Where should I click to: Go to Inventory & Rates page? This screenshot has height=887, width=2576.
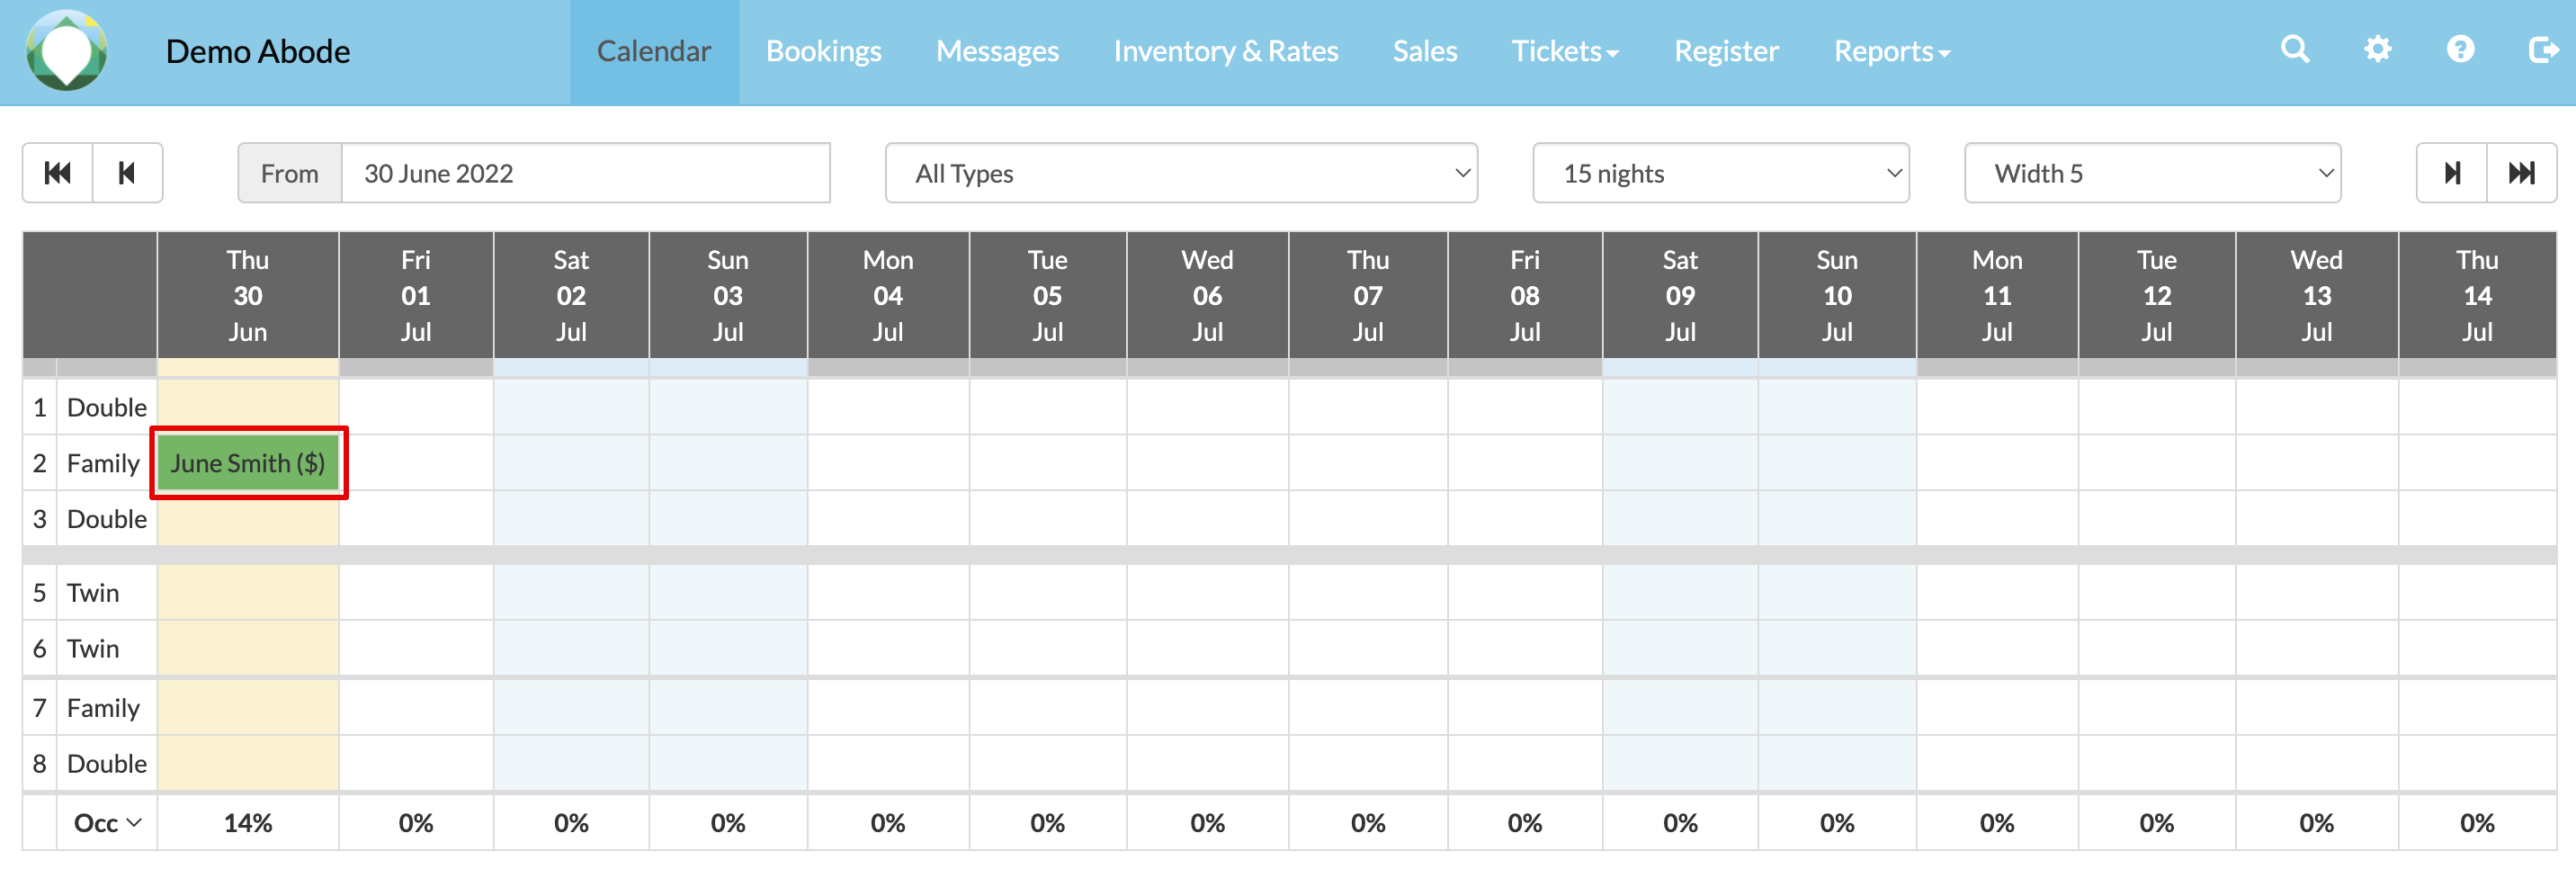(1225, 51)
